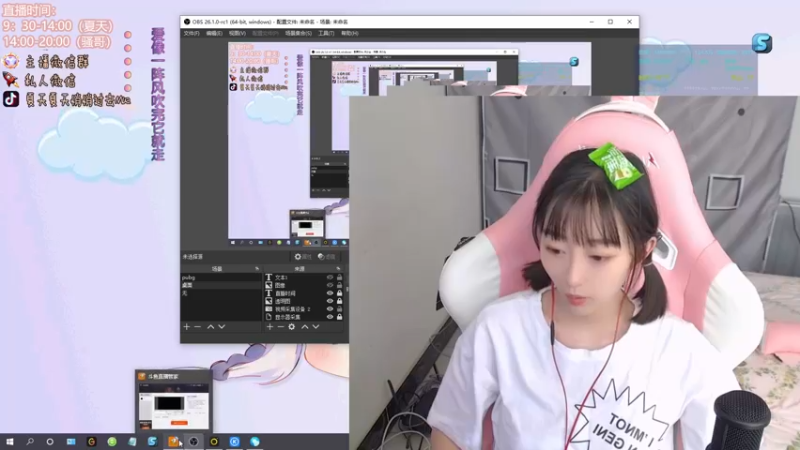Click the 斗鱼直播管家 window preview thumbnail
Viewport: 800px width, 450px height.
click(174, 406)
